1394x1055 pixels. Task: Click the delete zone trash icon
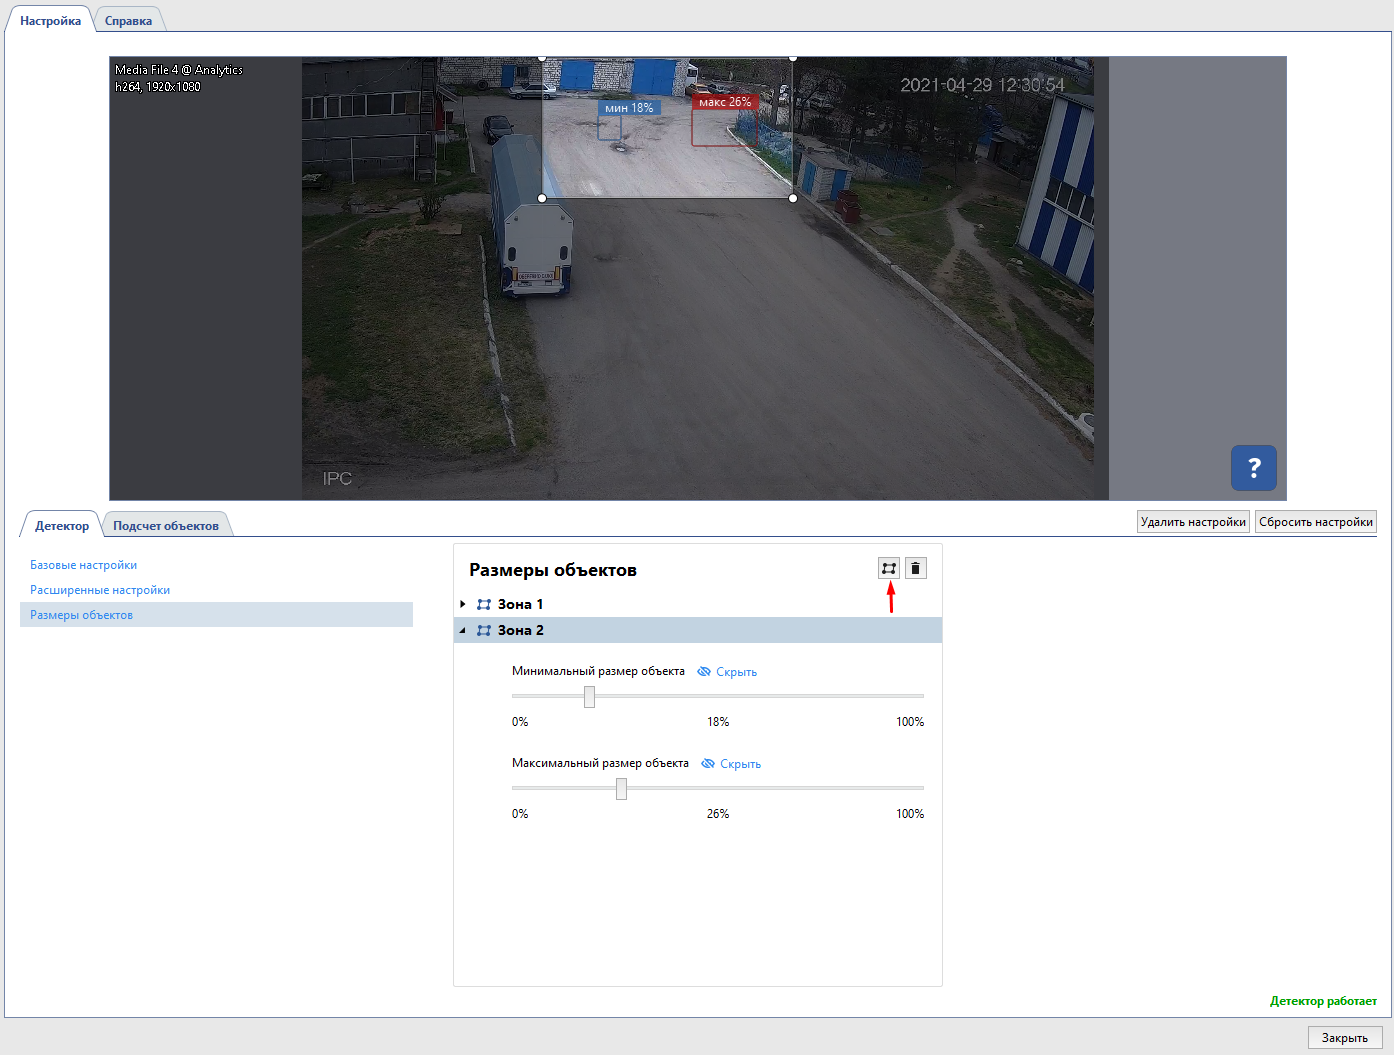(x=915, y=568)
